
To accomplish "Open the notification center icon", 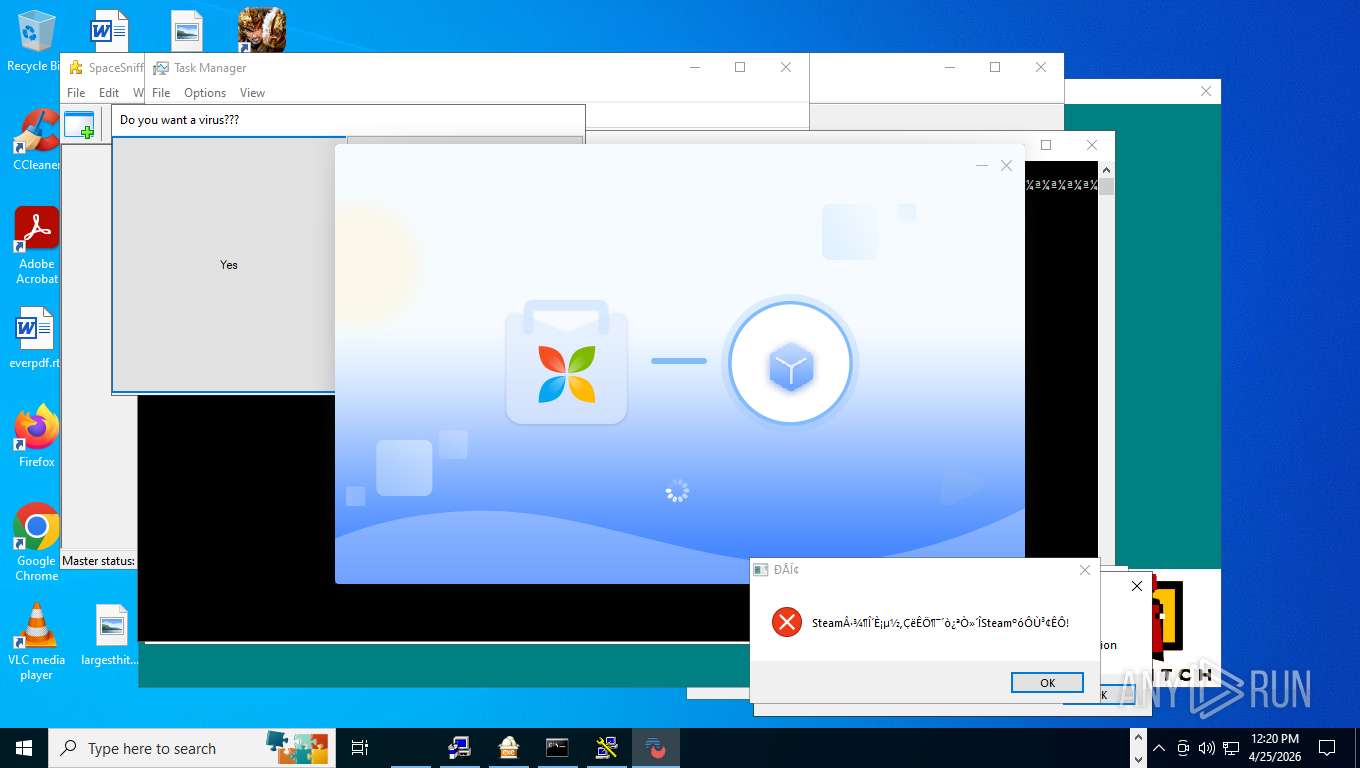I will pyautogui.click(x=1327, y=748).
